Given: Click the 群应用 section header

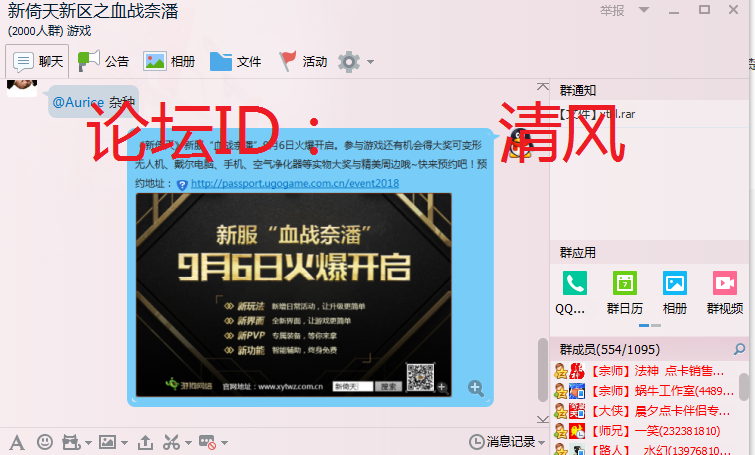Looking at the screenshot, I should coord(577,253).
